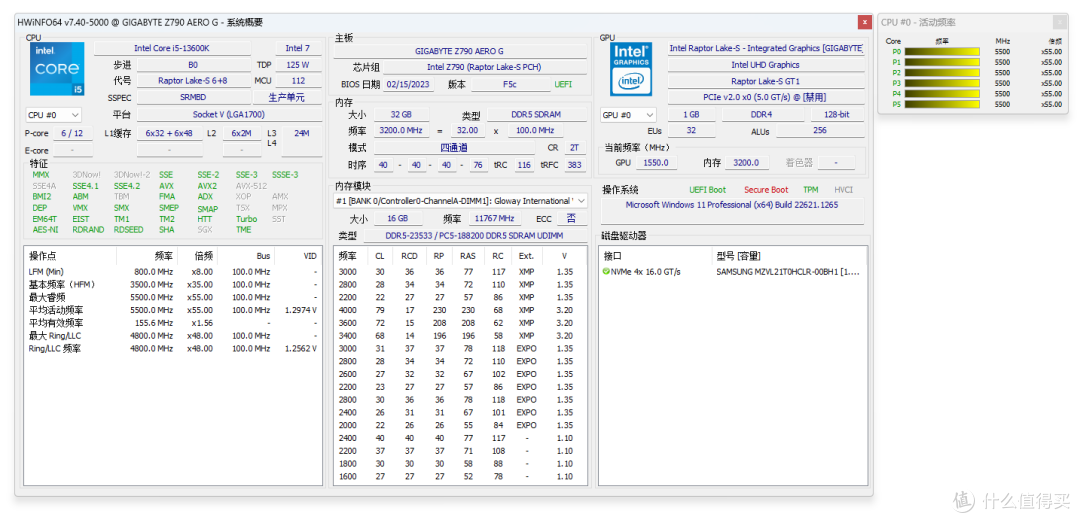Click the VID column header
Viewport: 1080px width, 523px height.
pyautogui.click(x=298, y=256)
